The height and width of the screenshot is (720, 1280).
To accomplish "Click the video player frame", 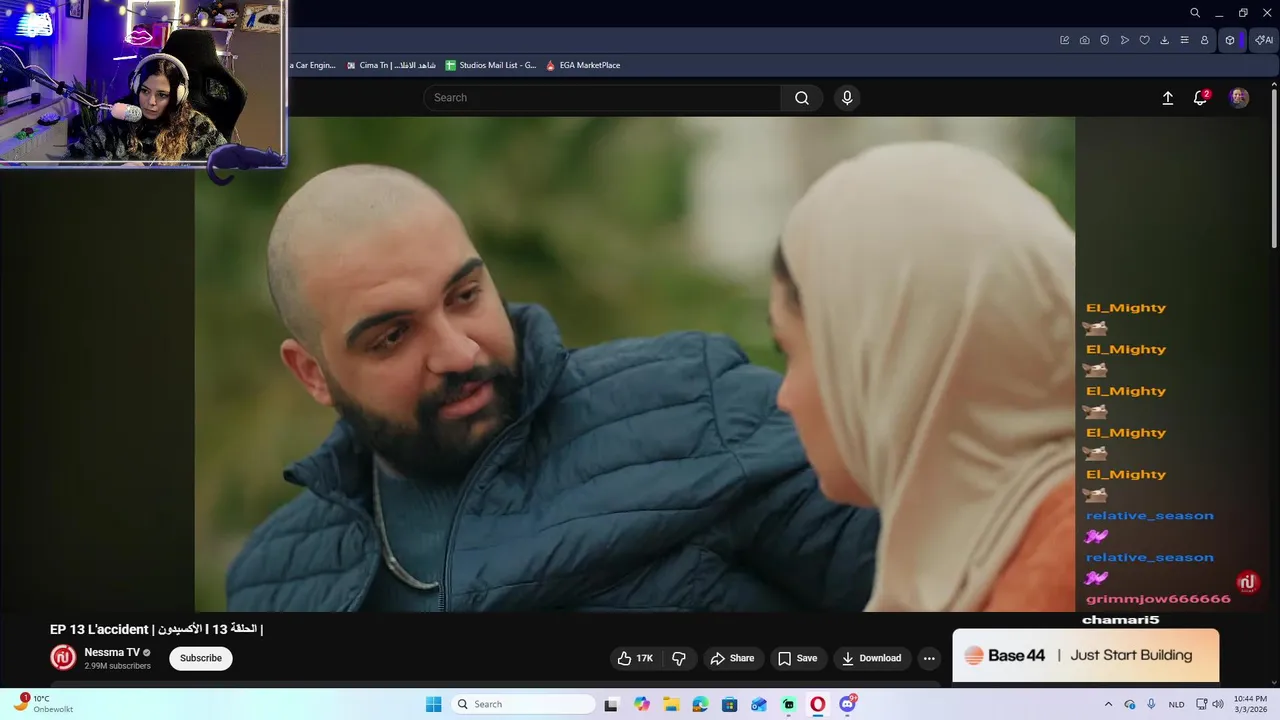I will coord(635,364).
